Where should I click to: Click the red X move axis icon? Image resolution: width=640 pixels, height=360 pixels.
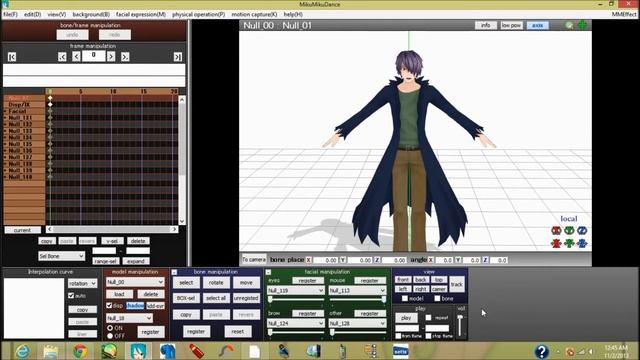point(556,244)
